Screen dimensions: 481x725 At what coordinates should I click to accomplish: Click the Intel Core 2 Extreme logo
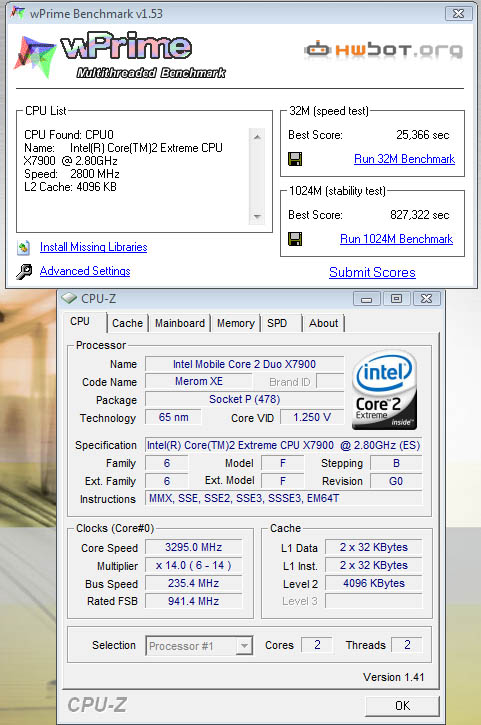click(384, 391)
